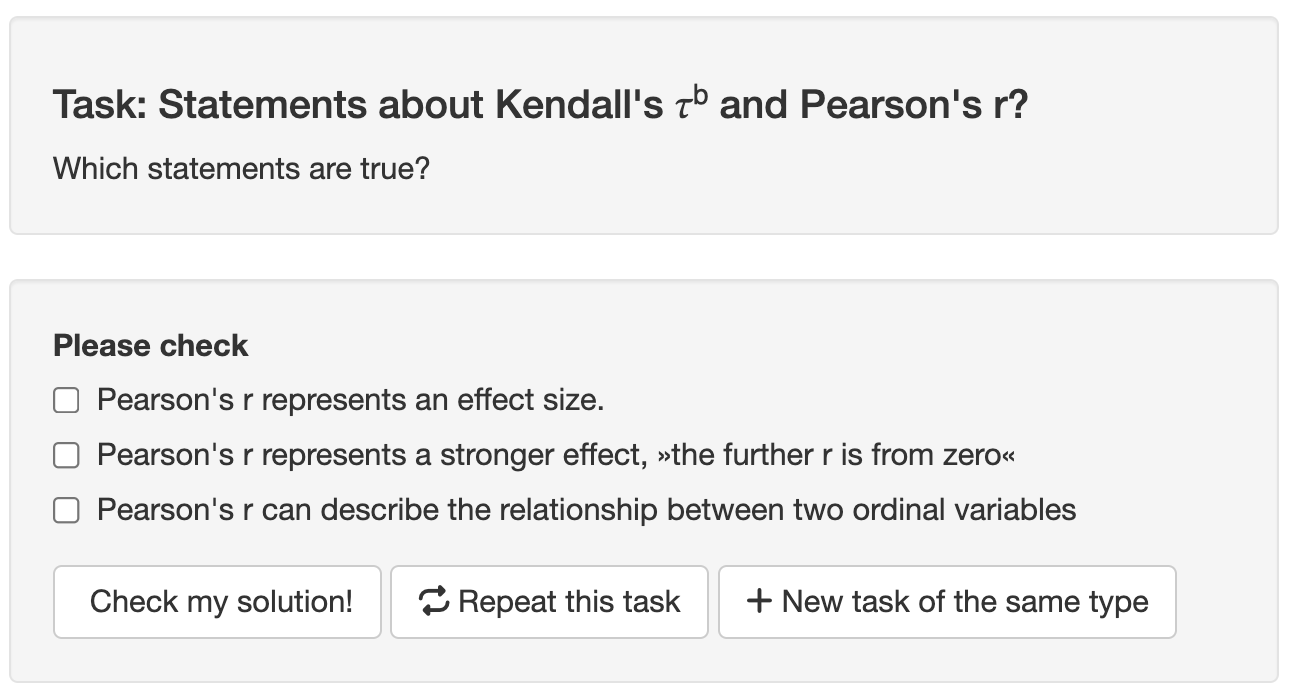Screen dimensions: 1292x700
Task: Click the 'Repeat this task' button label
Action: (569, 602)
